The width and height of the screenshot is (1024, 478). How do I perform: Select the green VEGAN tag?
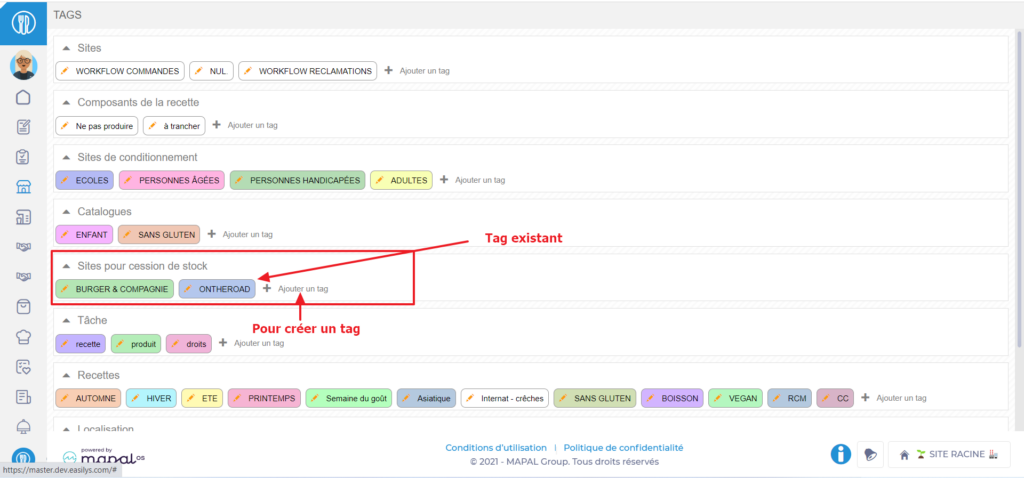[x=735, y=398]
